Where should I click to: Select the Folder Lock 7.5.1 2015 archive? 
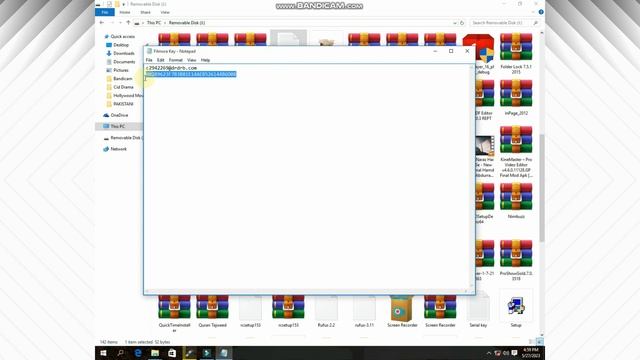[516, 54]
